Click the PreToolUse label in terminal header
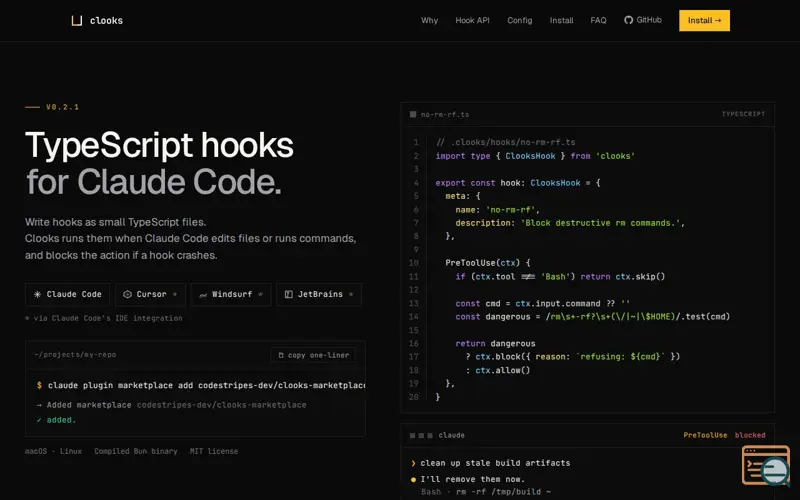The height and width of the screenshot is (500, 800). pyautogui.click(x=705, y=435)
